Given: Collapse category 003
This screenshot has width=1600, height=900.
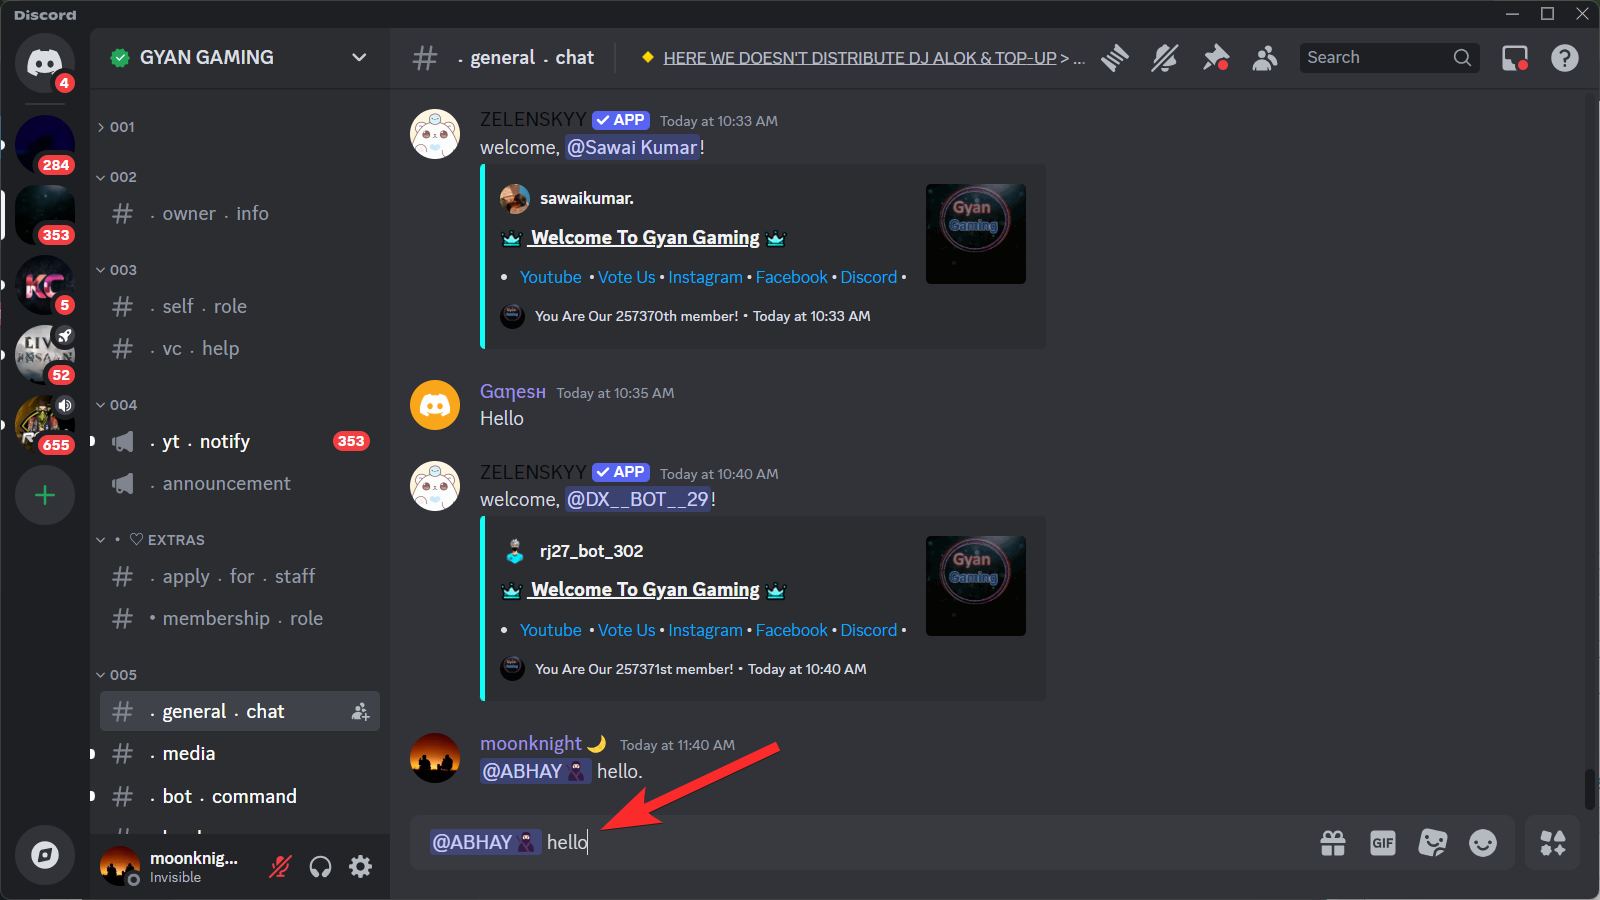Looking at the screenshot, I should (x=116, y=270).
